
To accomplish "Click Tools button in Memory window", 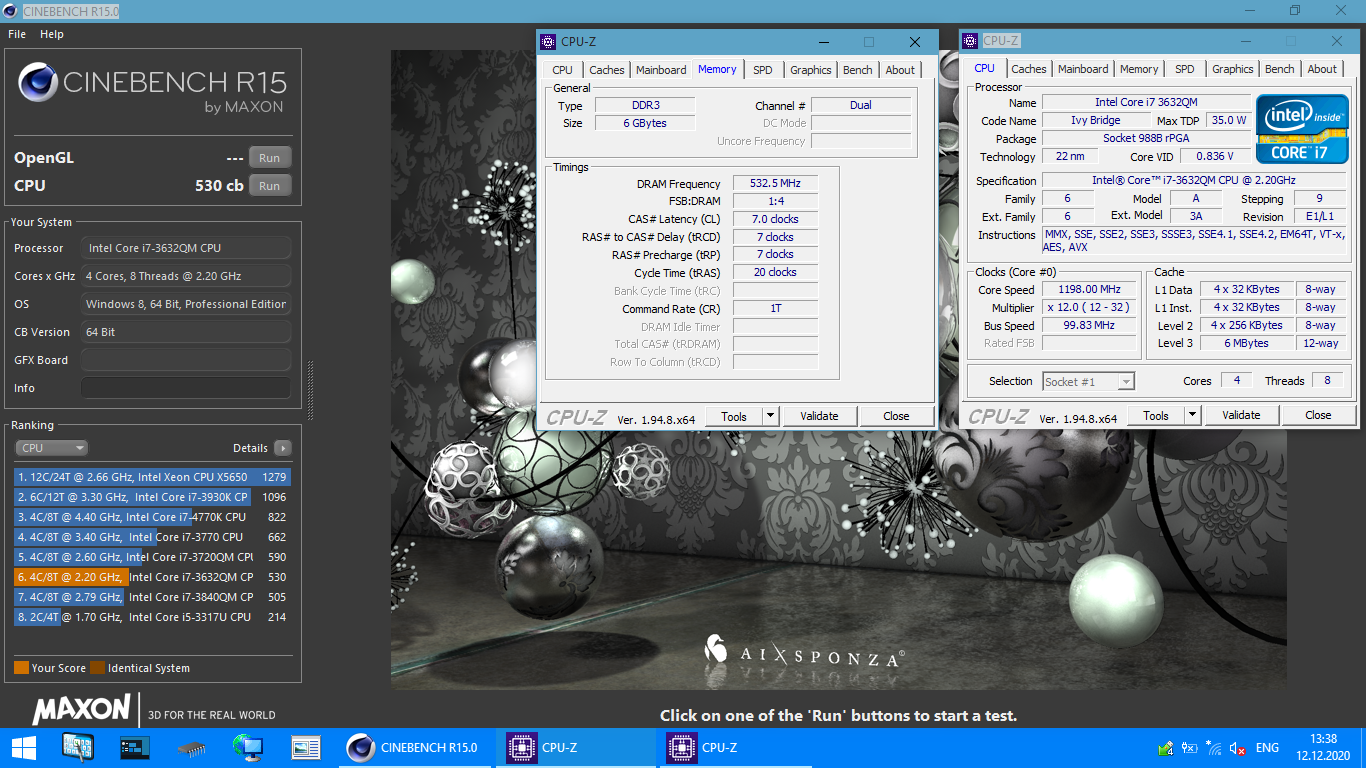I will pos(734,416).
